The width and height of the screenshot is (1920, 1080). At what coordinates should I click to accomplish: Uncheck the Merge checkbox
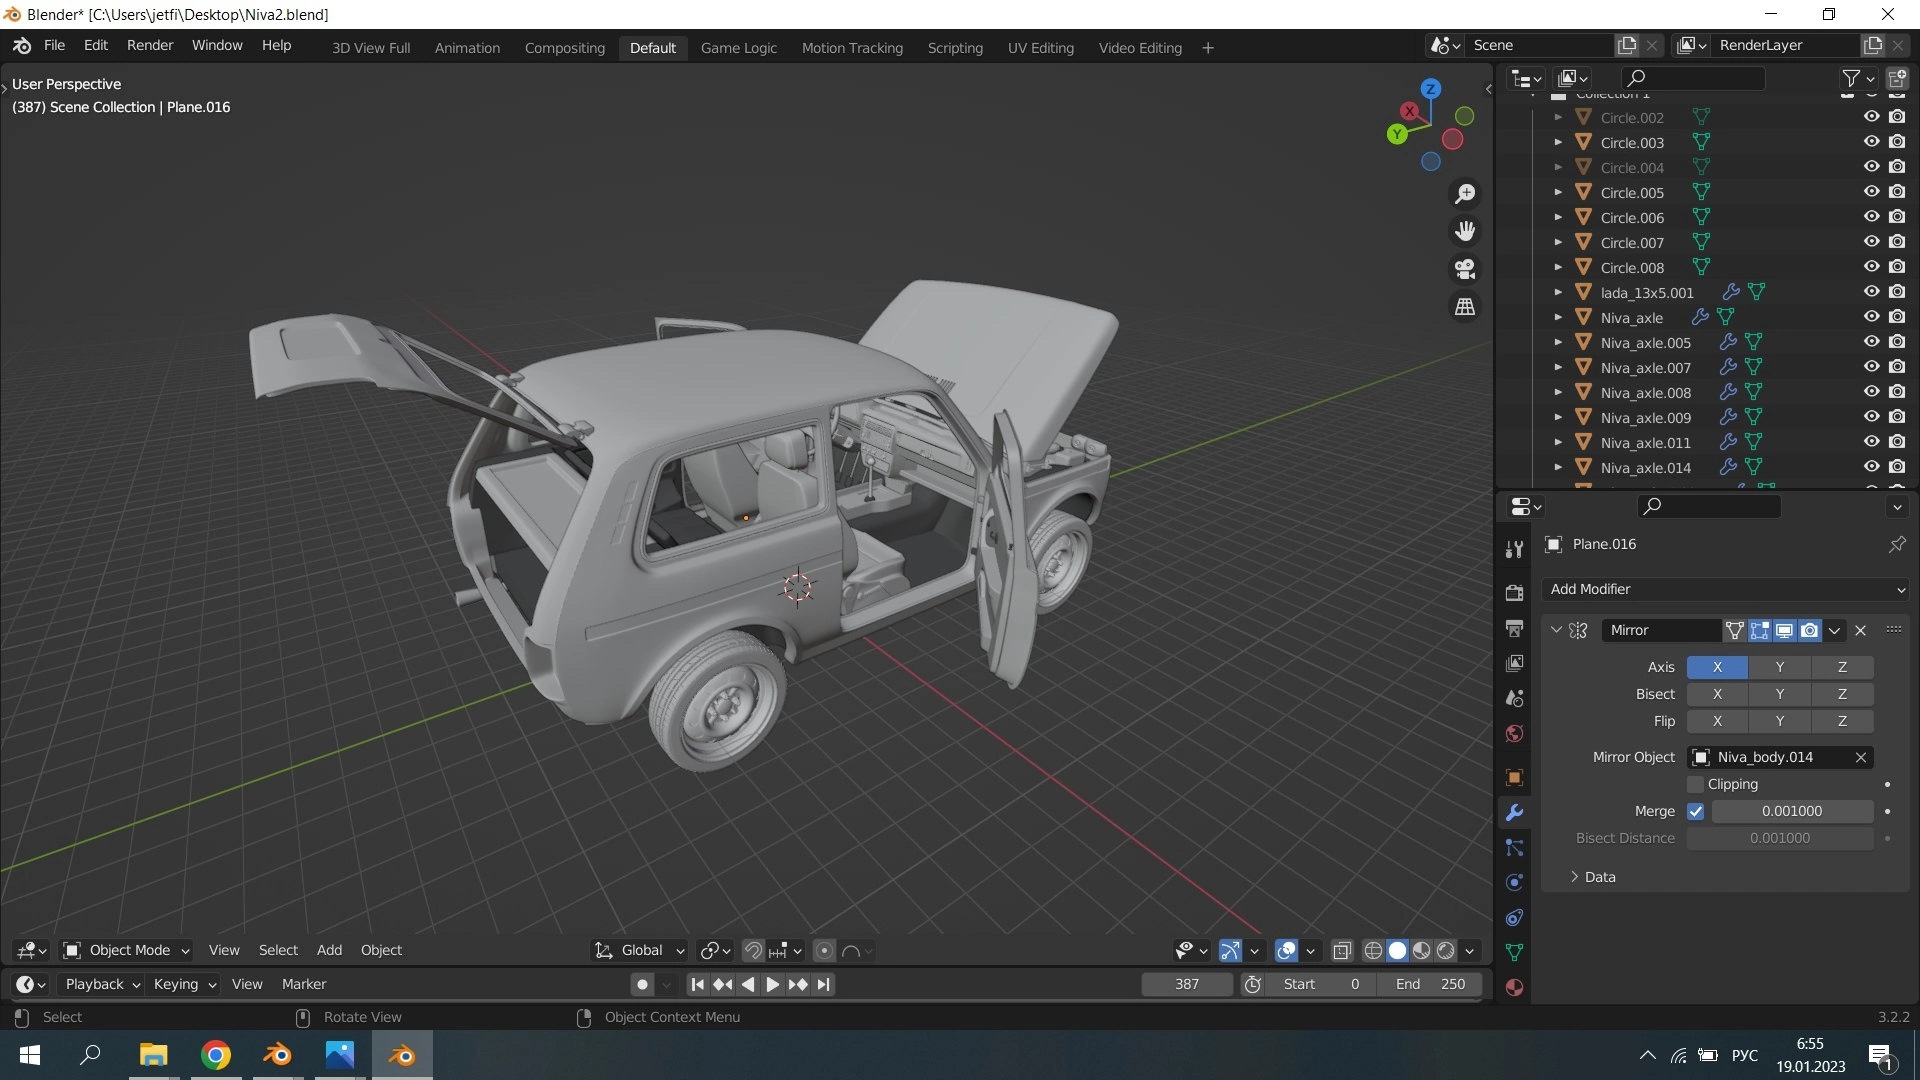coord(1696,812)
